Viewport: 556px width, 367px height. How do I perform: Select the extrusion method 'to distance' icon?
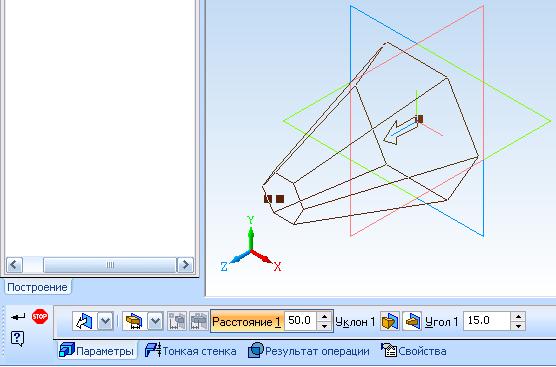(x=134, y=321)
